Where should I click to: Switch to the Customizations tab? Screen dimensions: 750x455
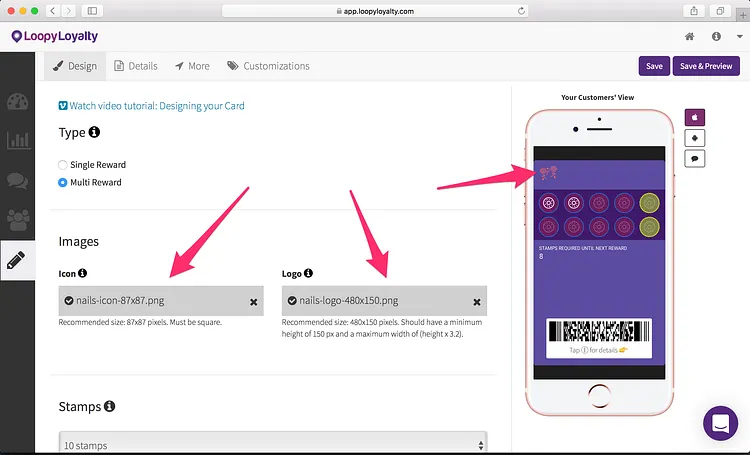point(268,66)
